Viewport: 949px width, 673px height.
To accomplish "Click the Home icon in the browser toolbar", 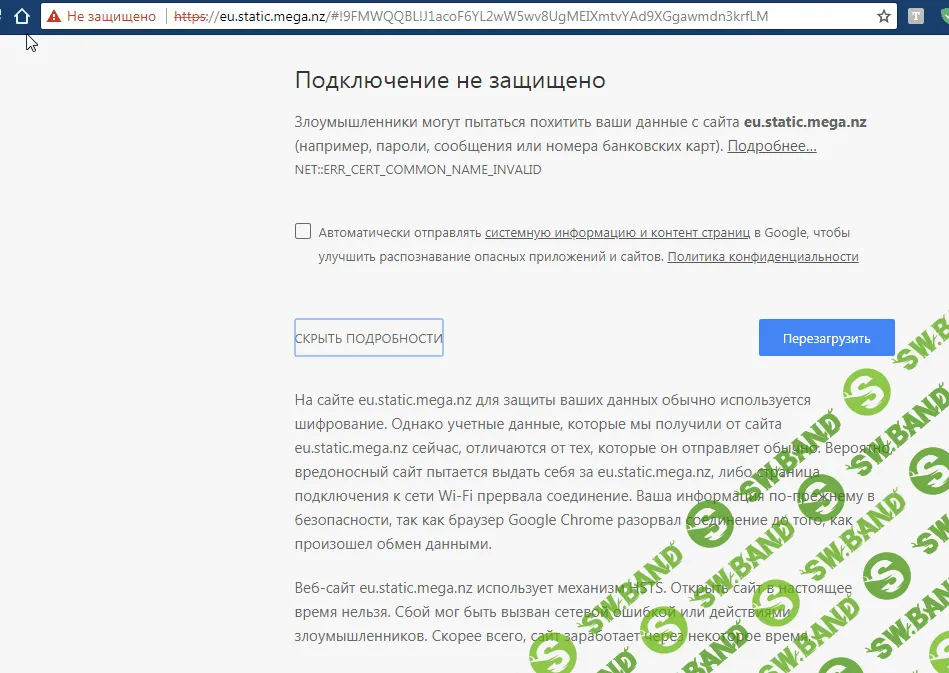I will pyautogui.click(x=22, y=16).
